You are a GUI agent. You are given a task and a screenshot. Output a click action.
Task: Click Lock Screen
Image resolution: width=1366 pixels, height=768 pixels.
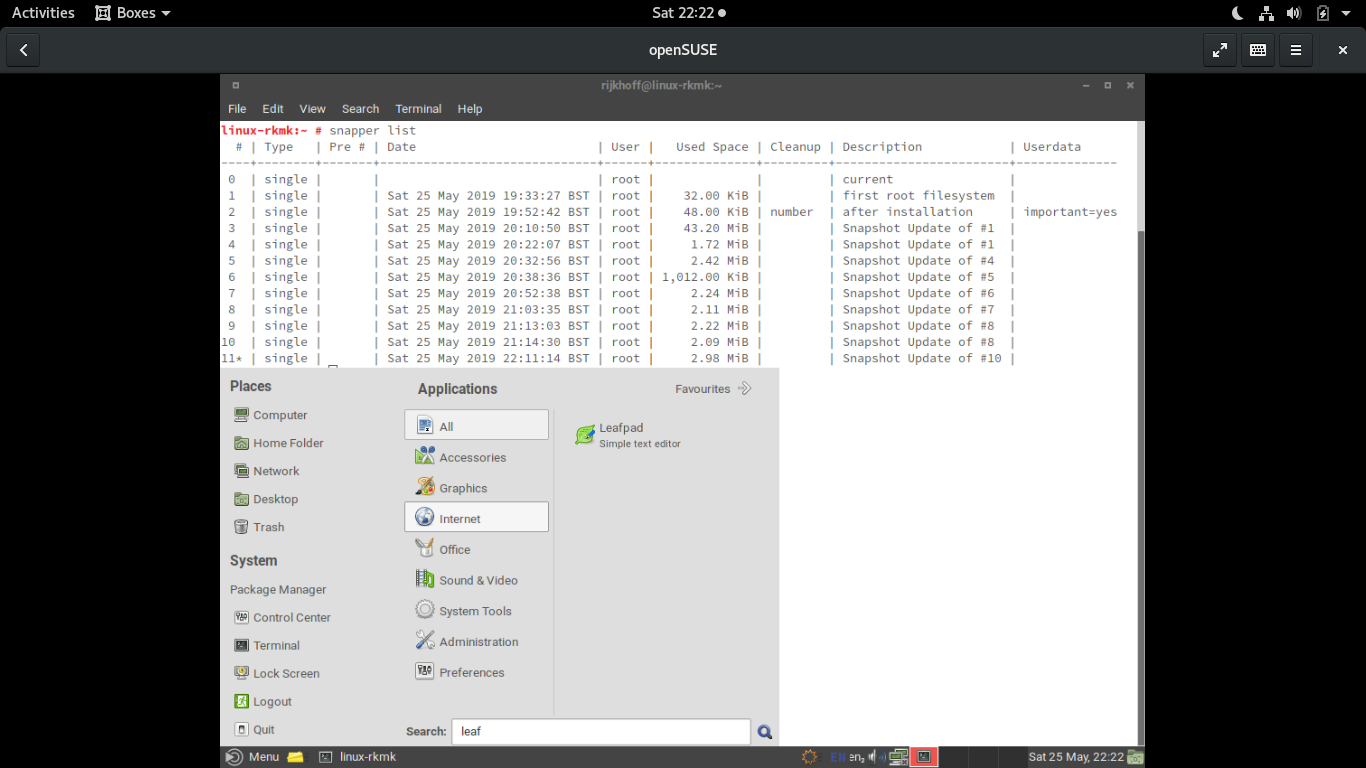276,674
